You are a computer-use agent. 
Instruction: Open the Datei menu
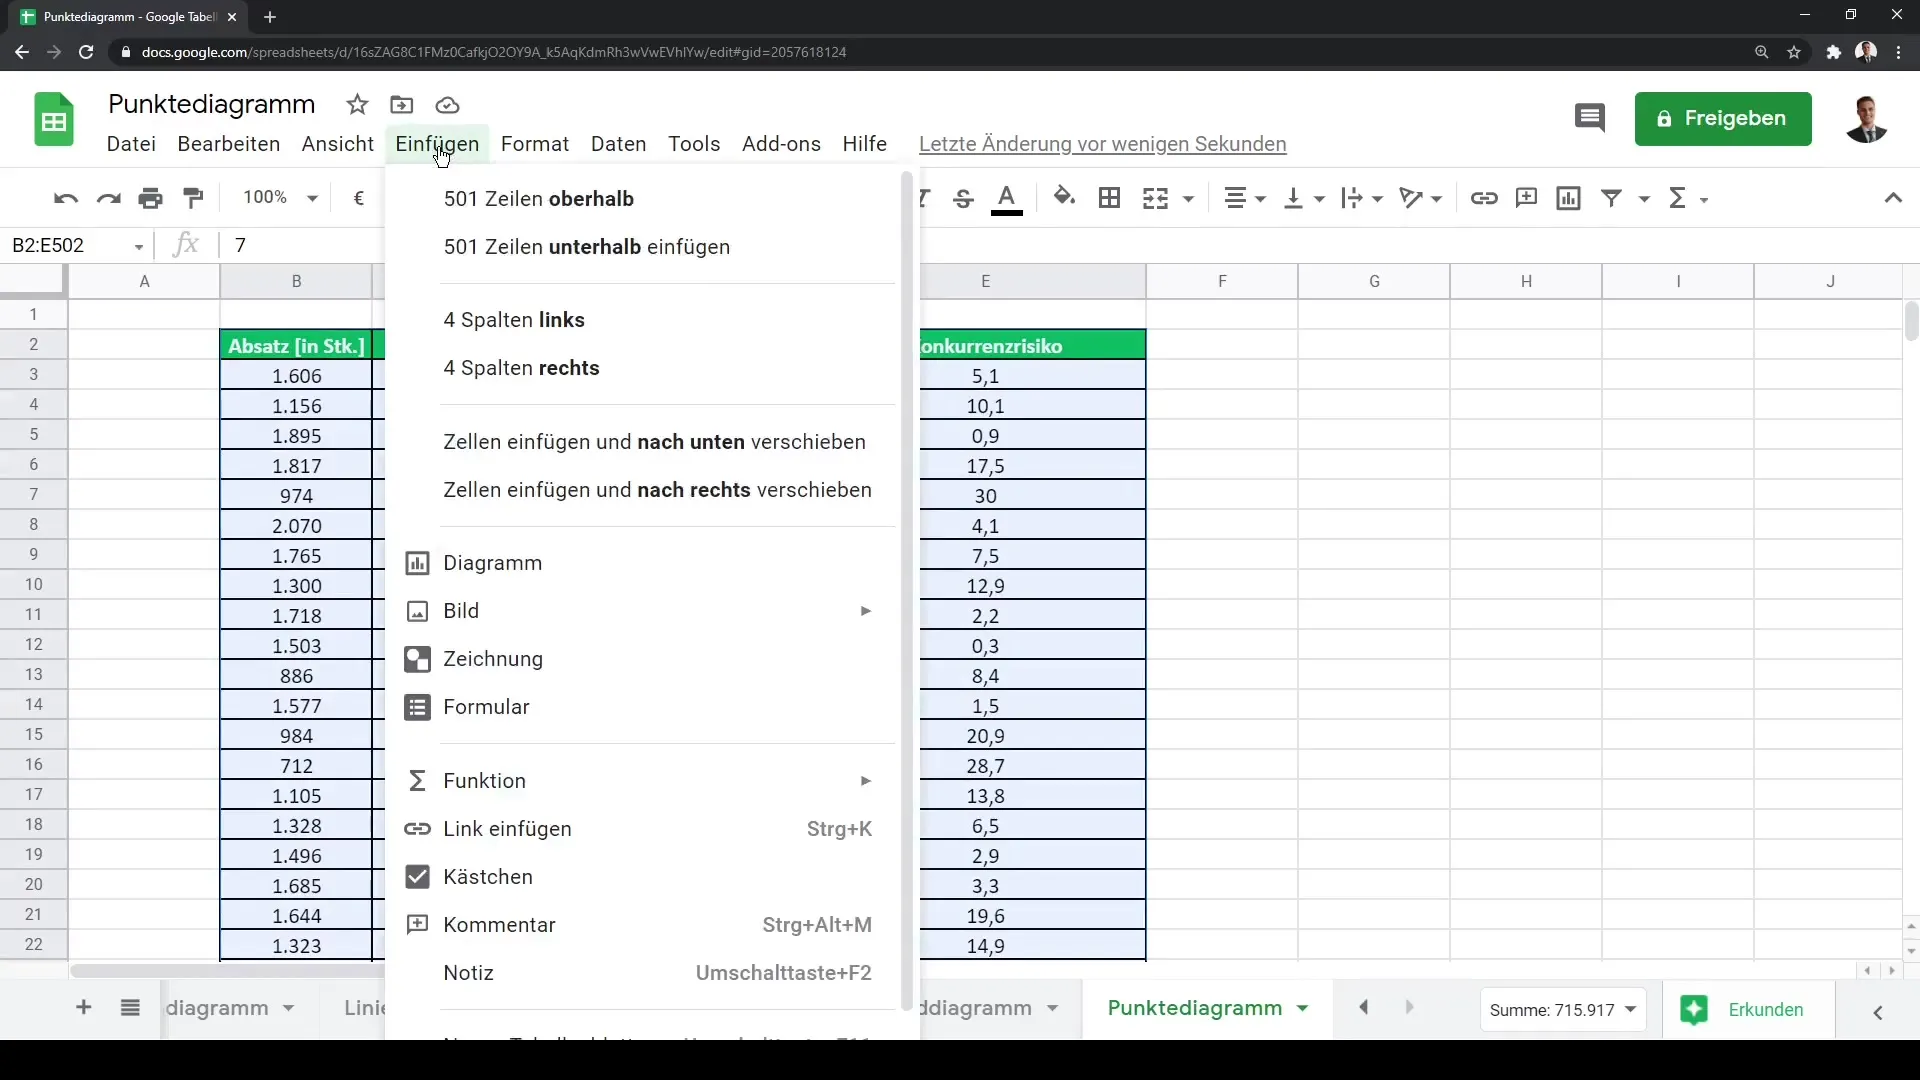pyautogui.click(x=131, y=144)
